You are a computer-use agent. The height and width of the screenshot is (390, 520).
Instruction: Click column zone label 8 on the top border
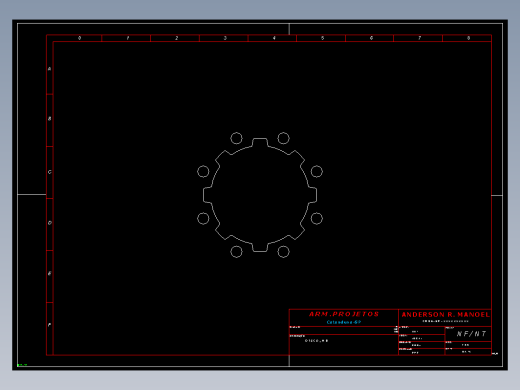pyautogui.click(x=468, y=38)
